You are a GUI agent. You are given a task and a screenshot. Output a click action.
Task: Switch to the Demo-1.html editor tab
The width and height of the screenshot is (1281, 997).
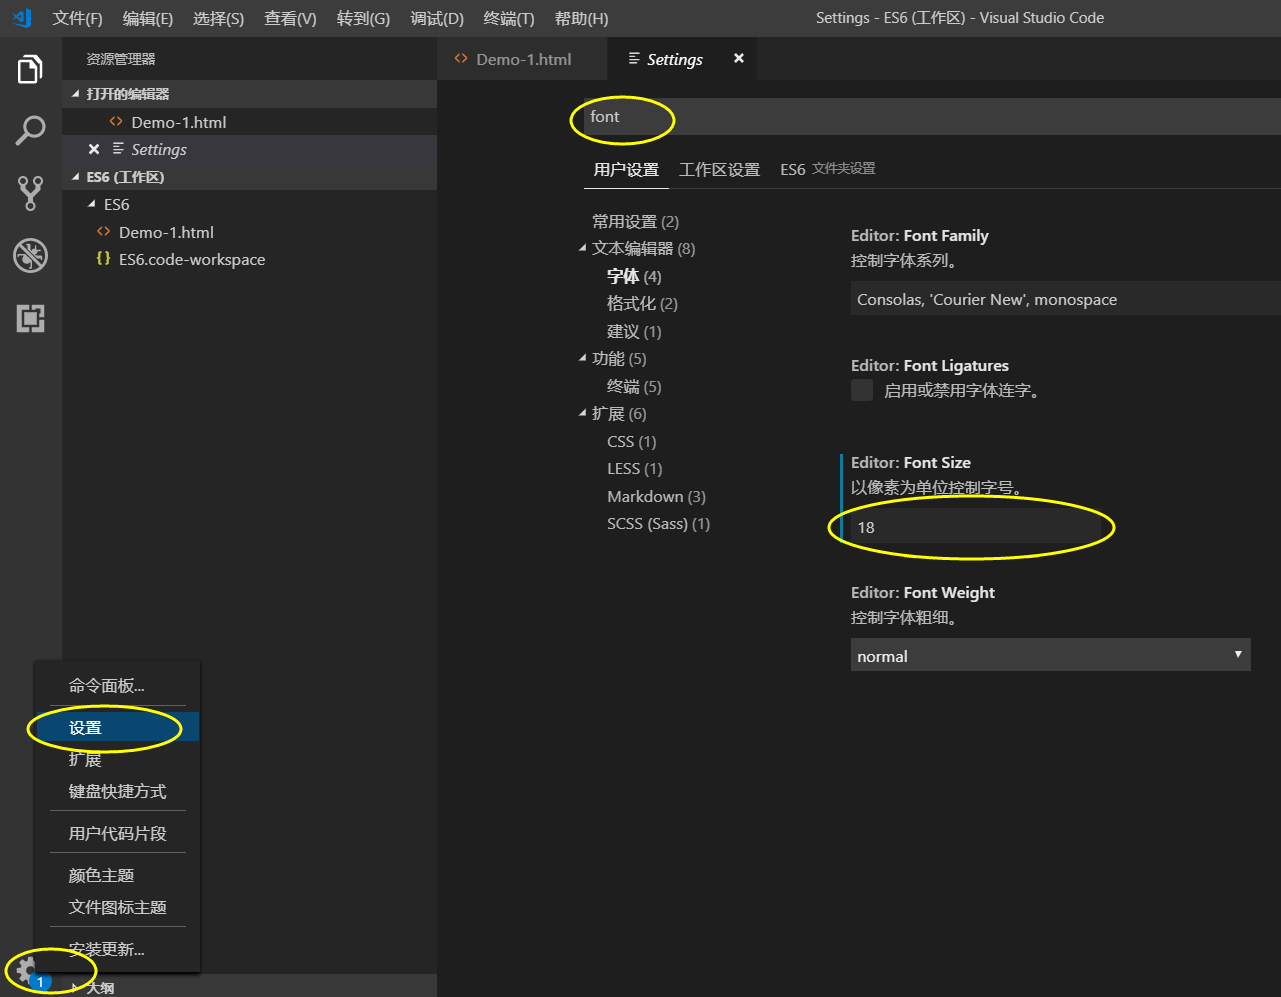(523, 59)
